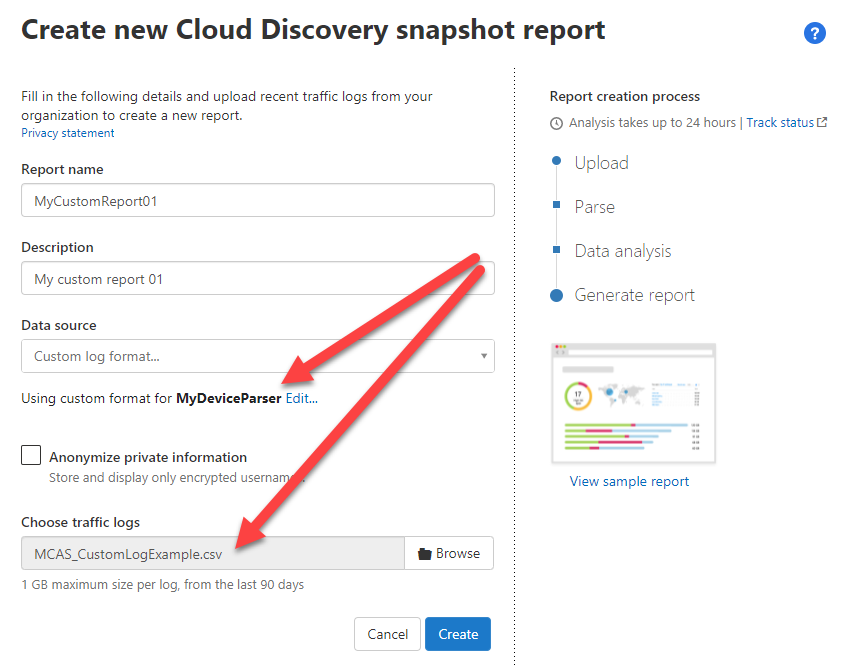This screenshot has width=843, height=668.
Task: Open the Track status link
Action: [780, 123]
